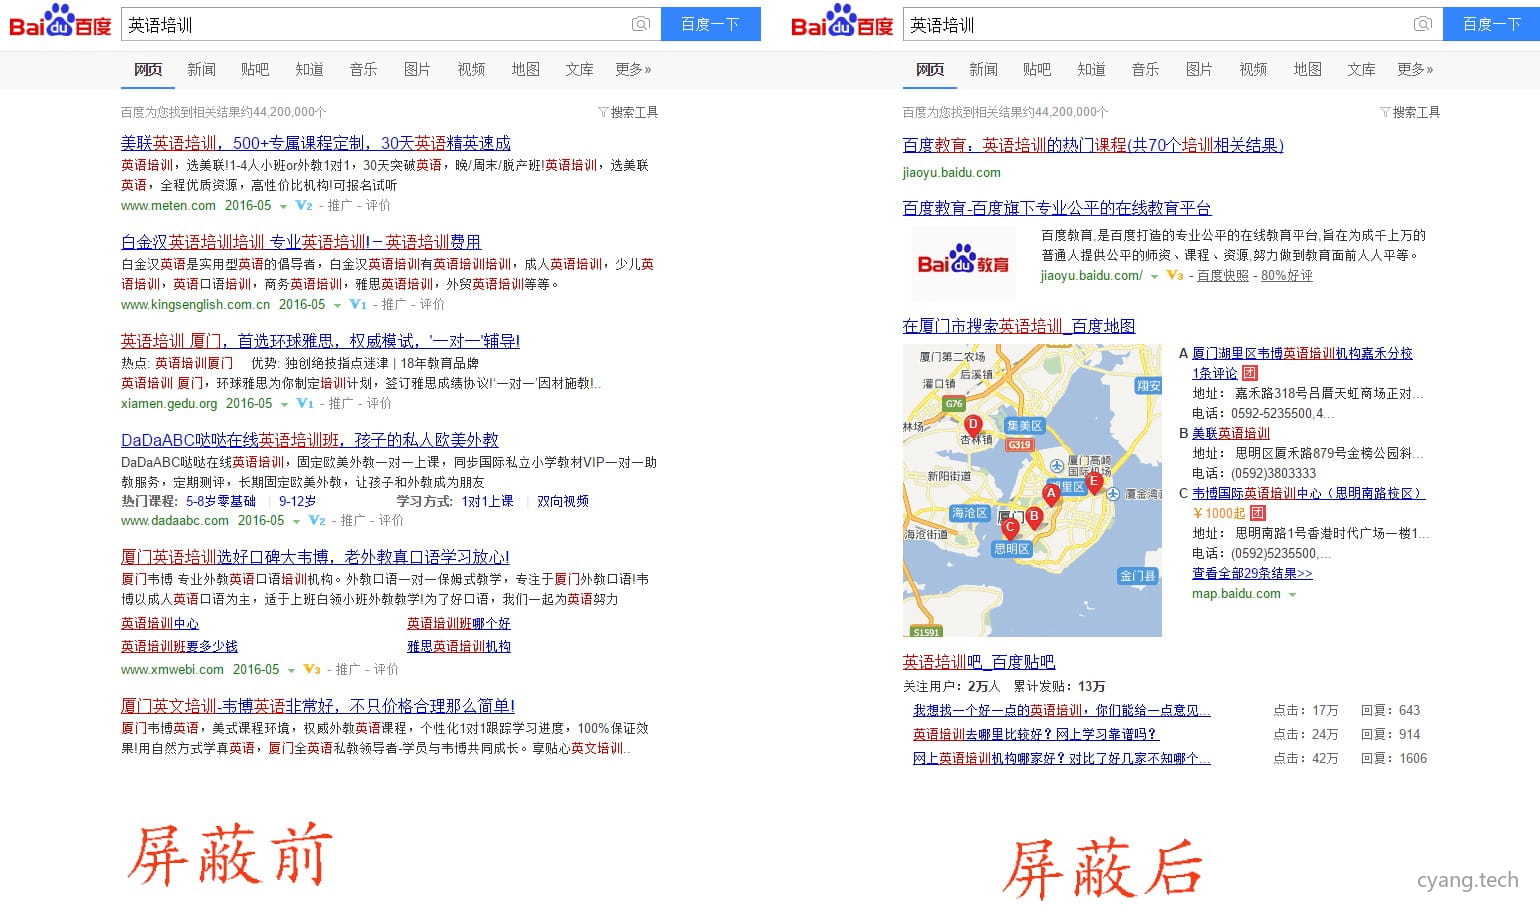Click the camera icon in the right search box
The width and height of the screenshot is (1540, 912).
coord(1423,23)
